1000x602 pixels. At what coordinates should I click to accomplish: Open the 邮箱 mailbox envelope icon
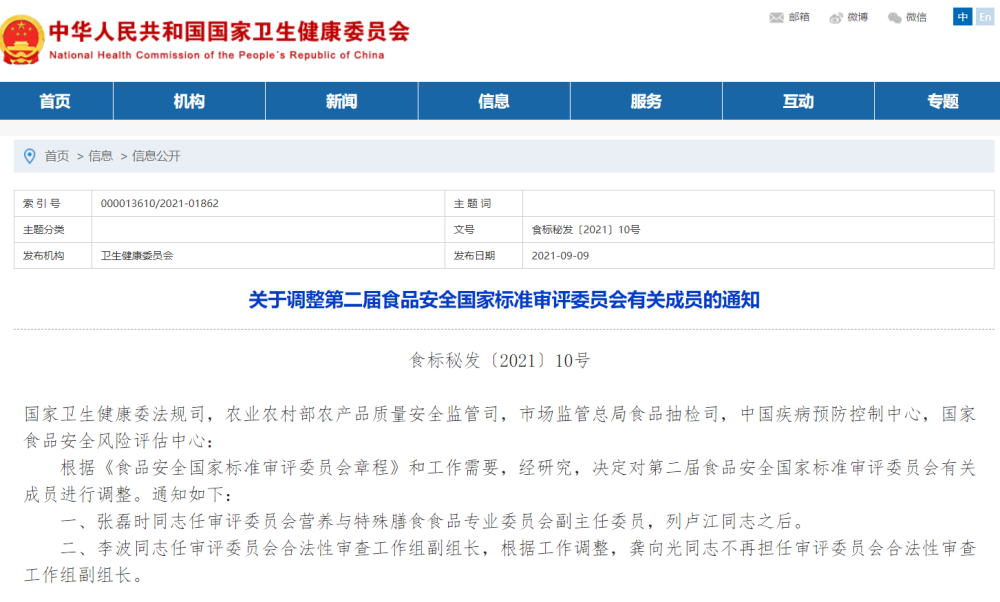(x=776, y=17)
